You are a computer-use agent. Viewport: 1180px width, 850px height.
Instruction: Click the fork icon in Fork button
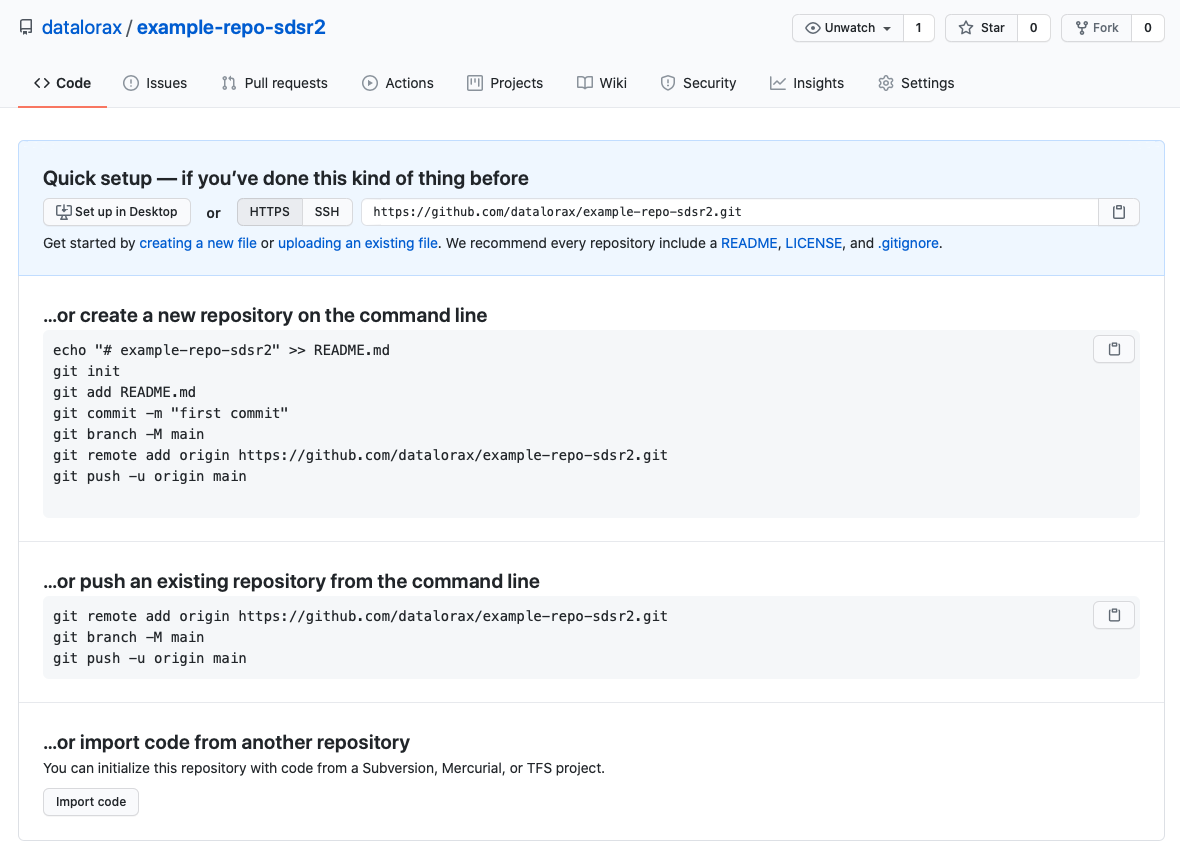[1081, 28]
